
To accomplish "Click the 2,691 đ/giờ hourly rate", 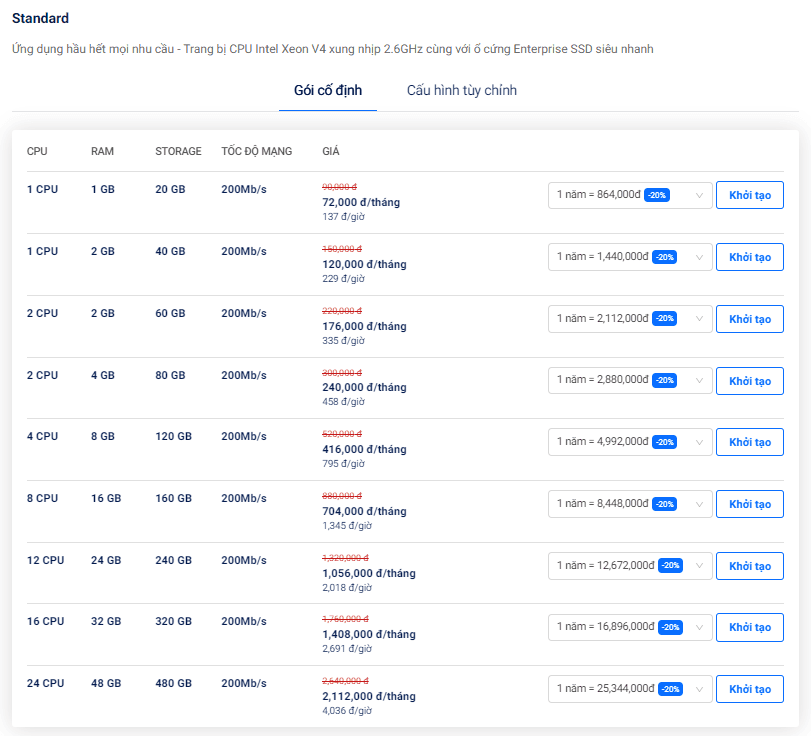I will [x=347, y=649].
